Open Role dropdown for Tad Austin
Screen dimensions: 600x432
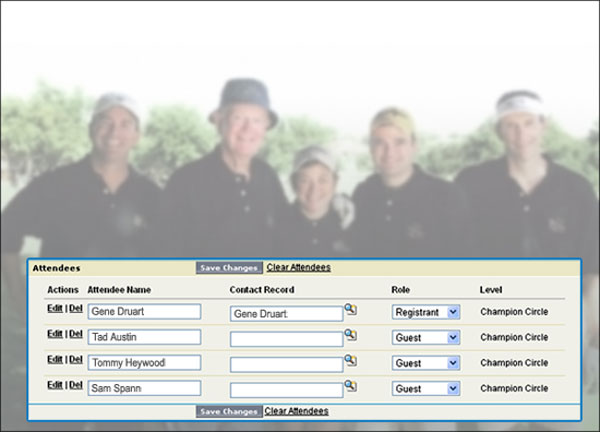(426, 337)
